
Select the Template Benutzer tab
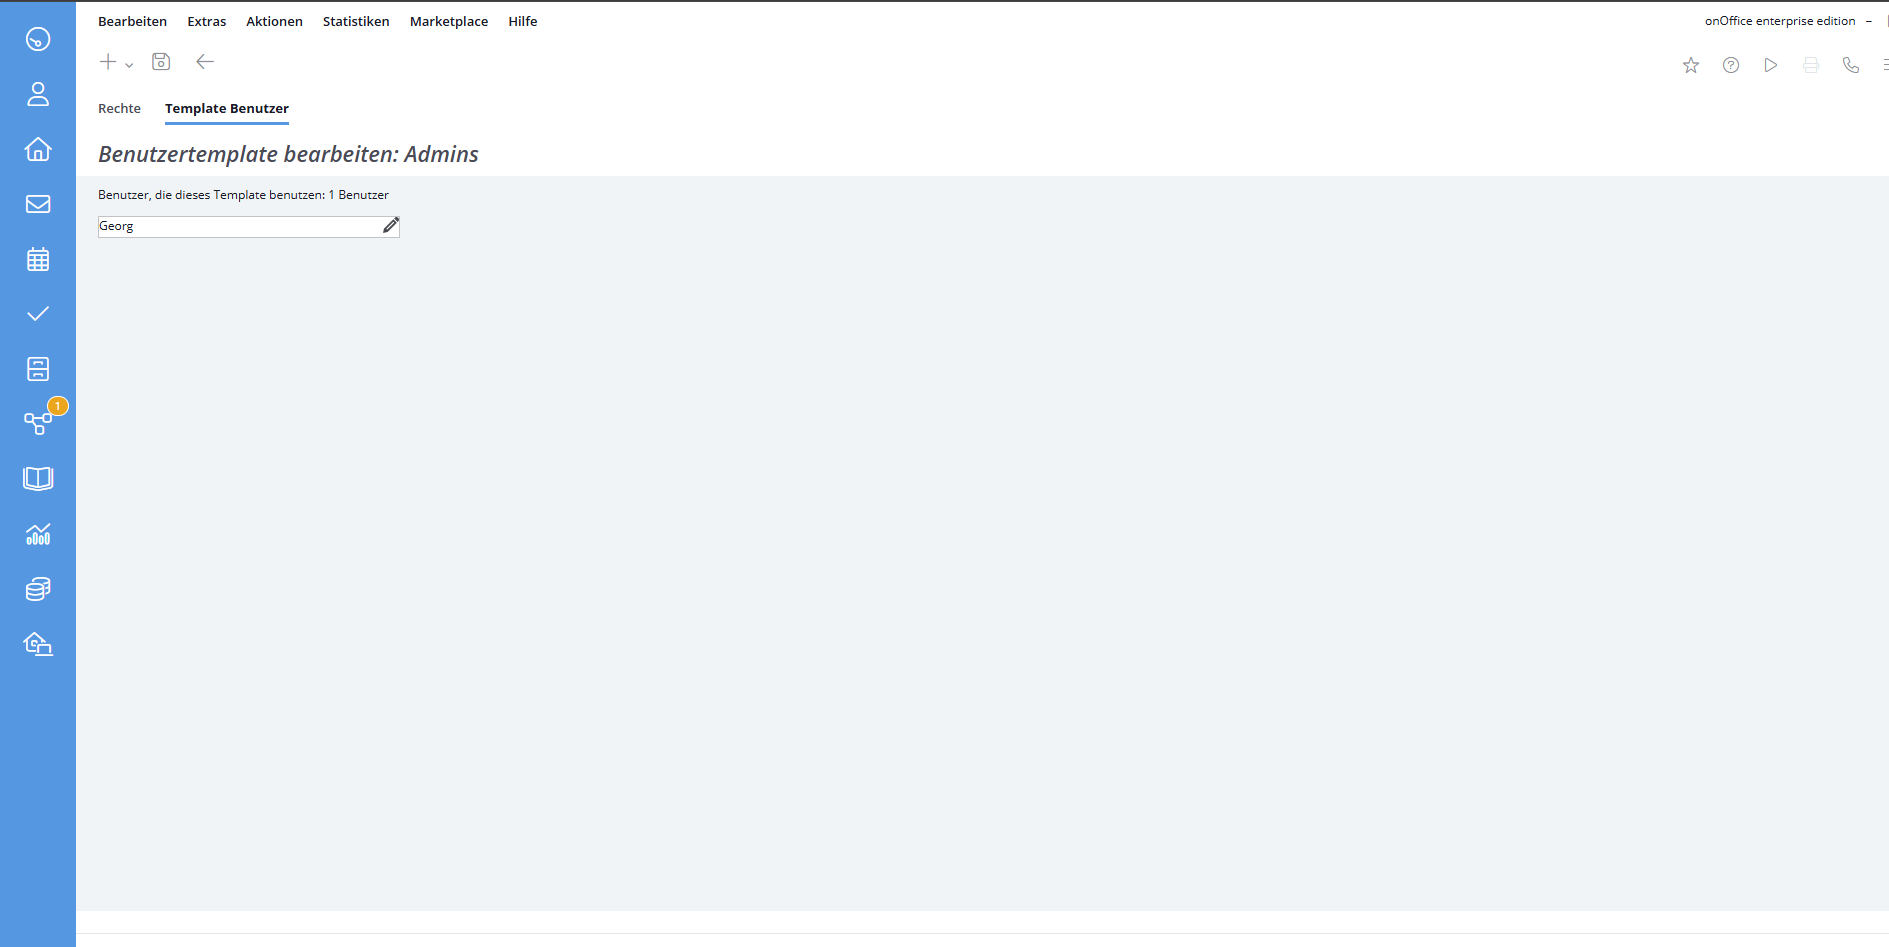[227, 108]
